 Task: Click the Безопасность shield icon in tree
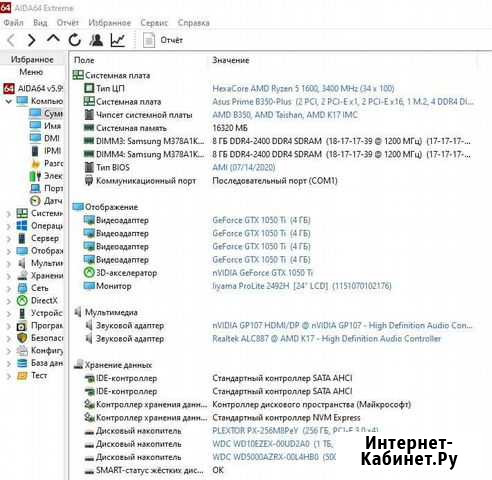(22, 338)
